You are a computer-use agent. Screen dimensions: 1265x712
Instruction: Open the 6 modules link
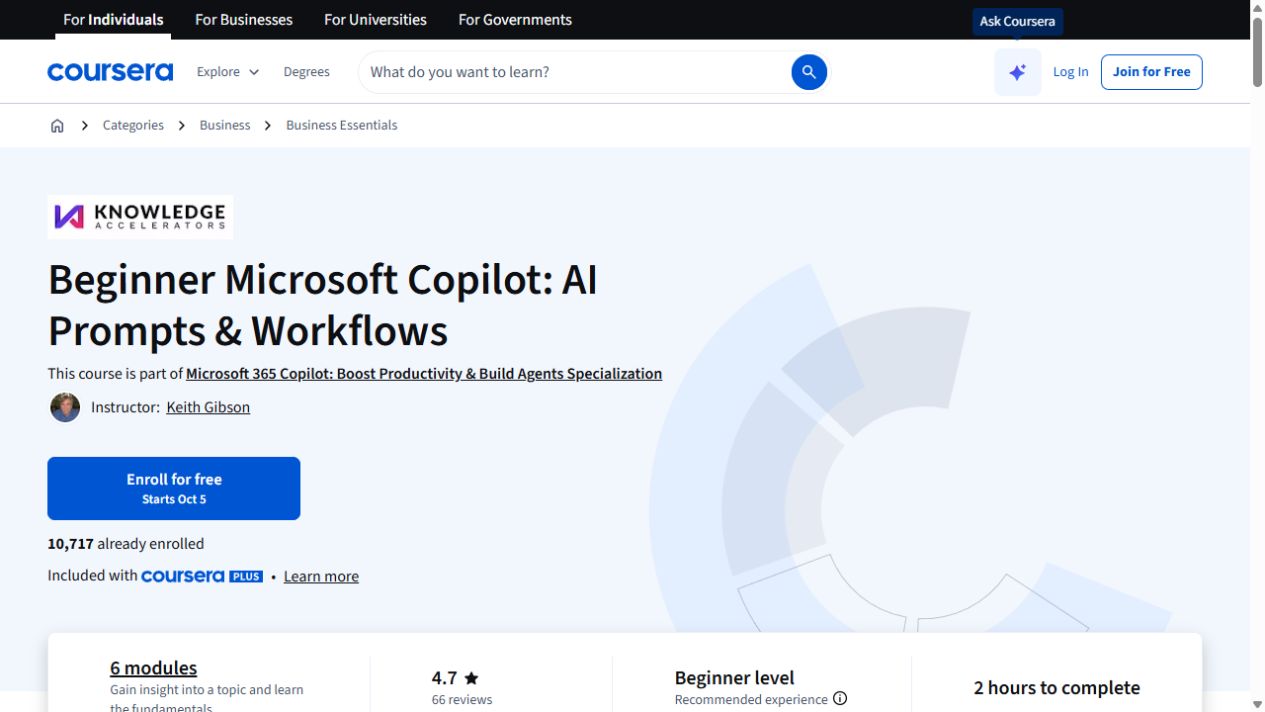pos(153,667)
